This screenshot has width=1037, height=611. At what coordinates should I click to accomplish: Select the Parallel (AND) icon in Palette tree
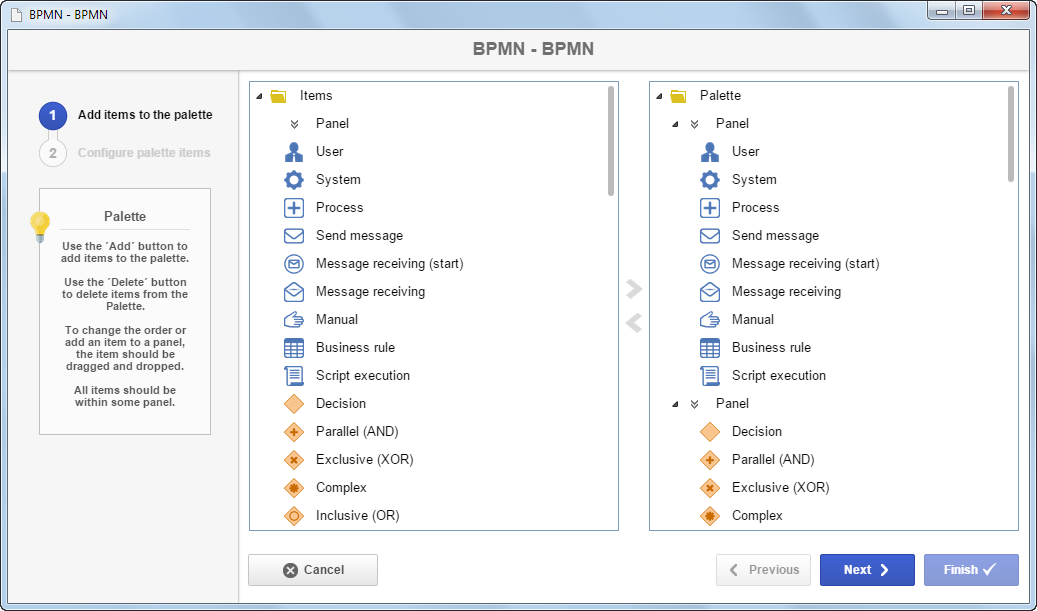click(710, 460)
